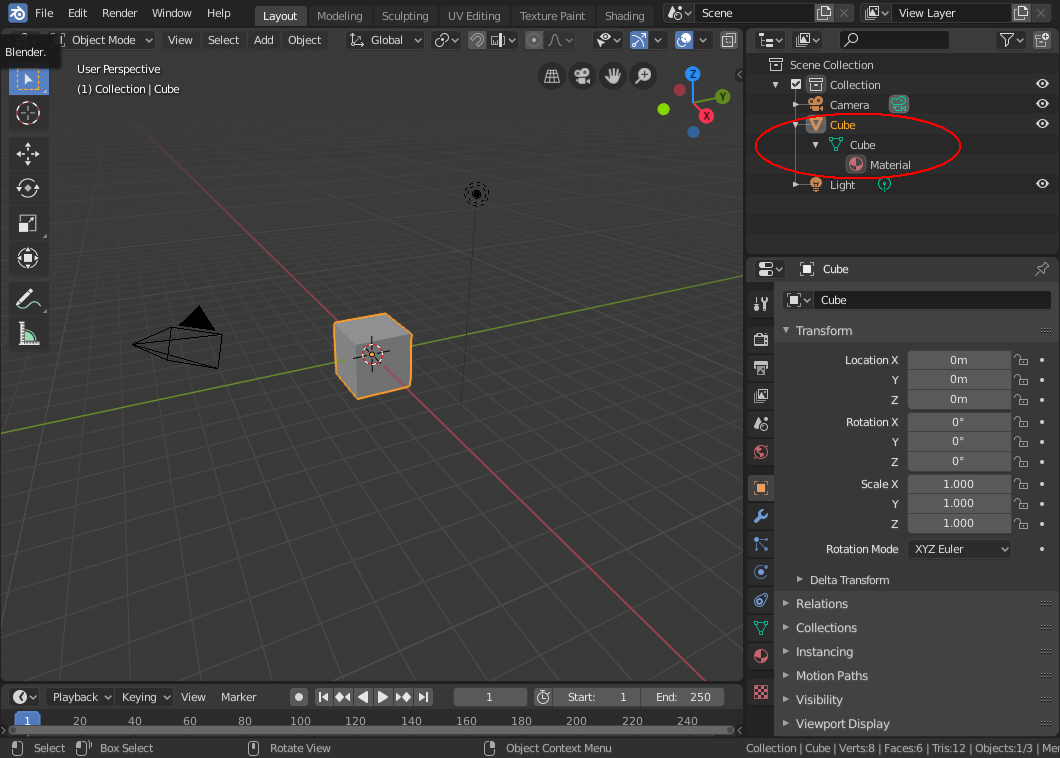Toggle the Rotation Z lock

(x=1021, y=461)
